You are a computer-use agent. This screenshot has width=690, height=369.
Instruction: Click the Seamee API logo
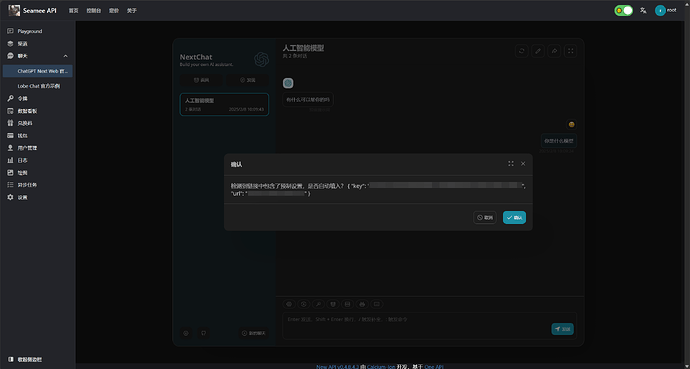click(x=33, y=11)
